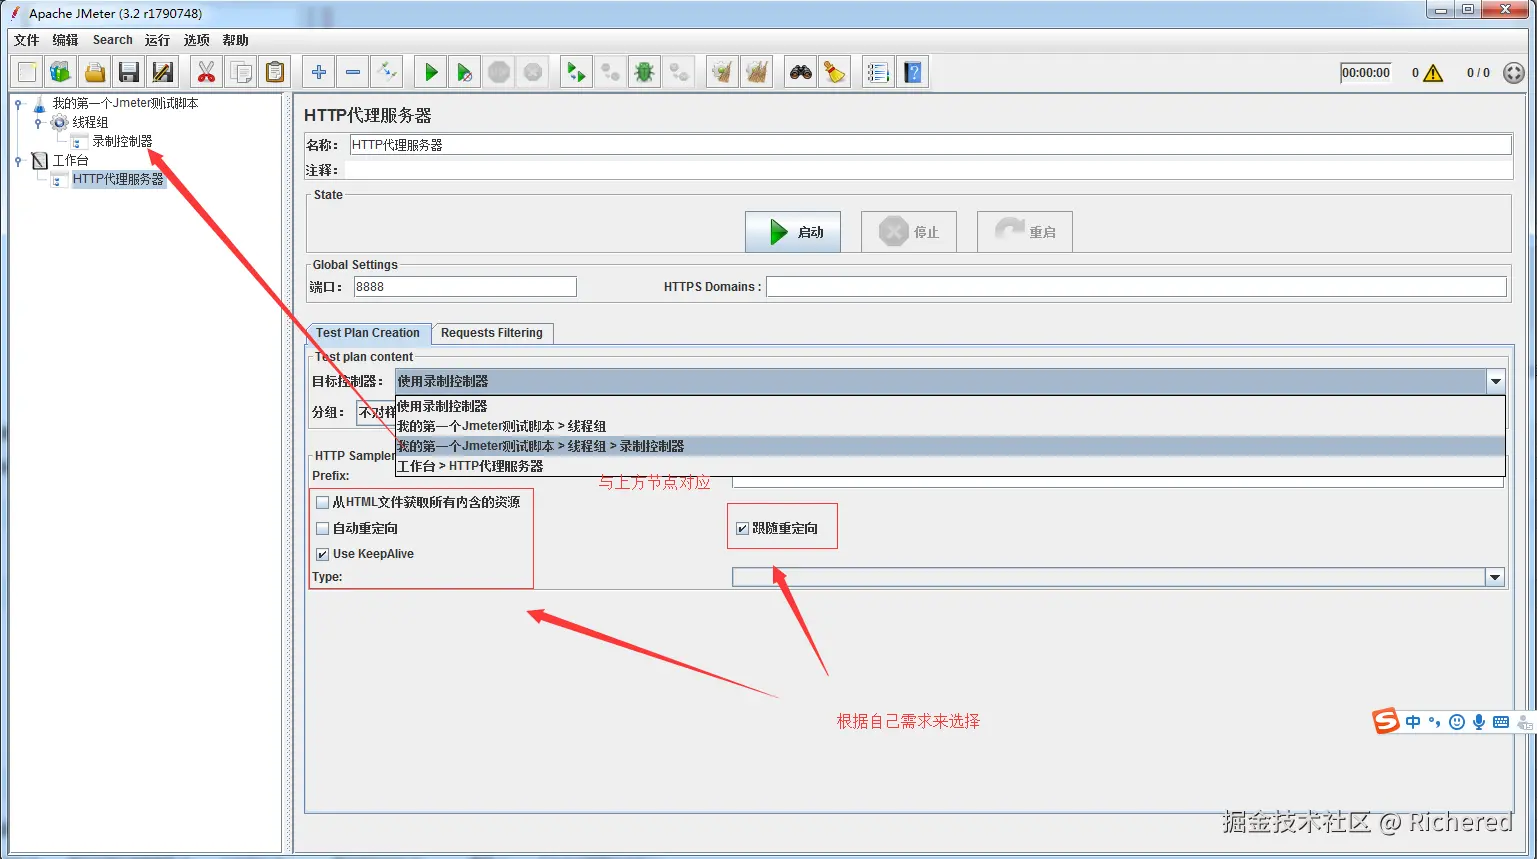Click the Expand All plus icon
The height and width of the screenshot is (859, 1537).
pyautogui.click(x=318, y=72)
